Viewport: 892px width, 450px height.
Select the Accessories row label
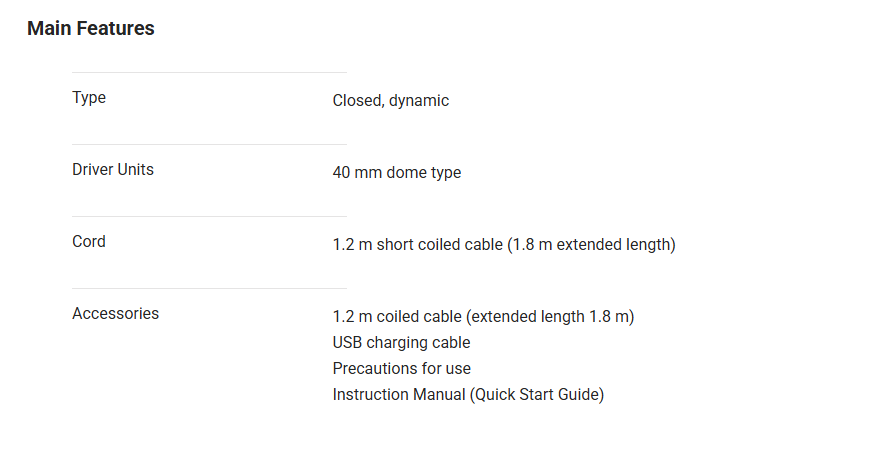coord(115,314)
